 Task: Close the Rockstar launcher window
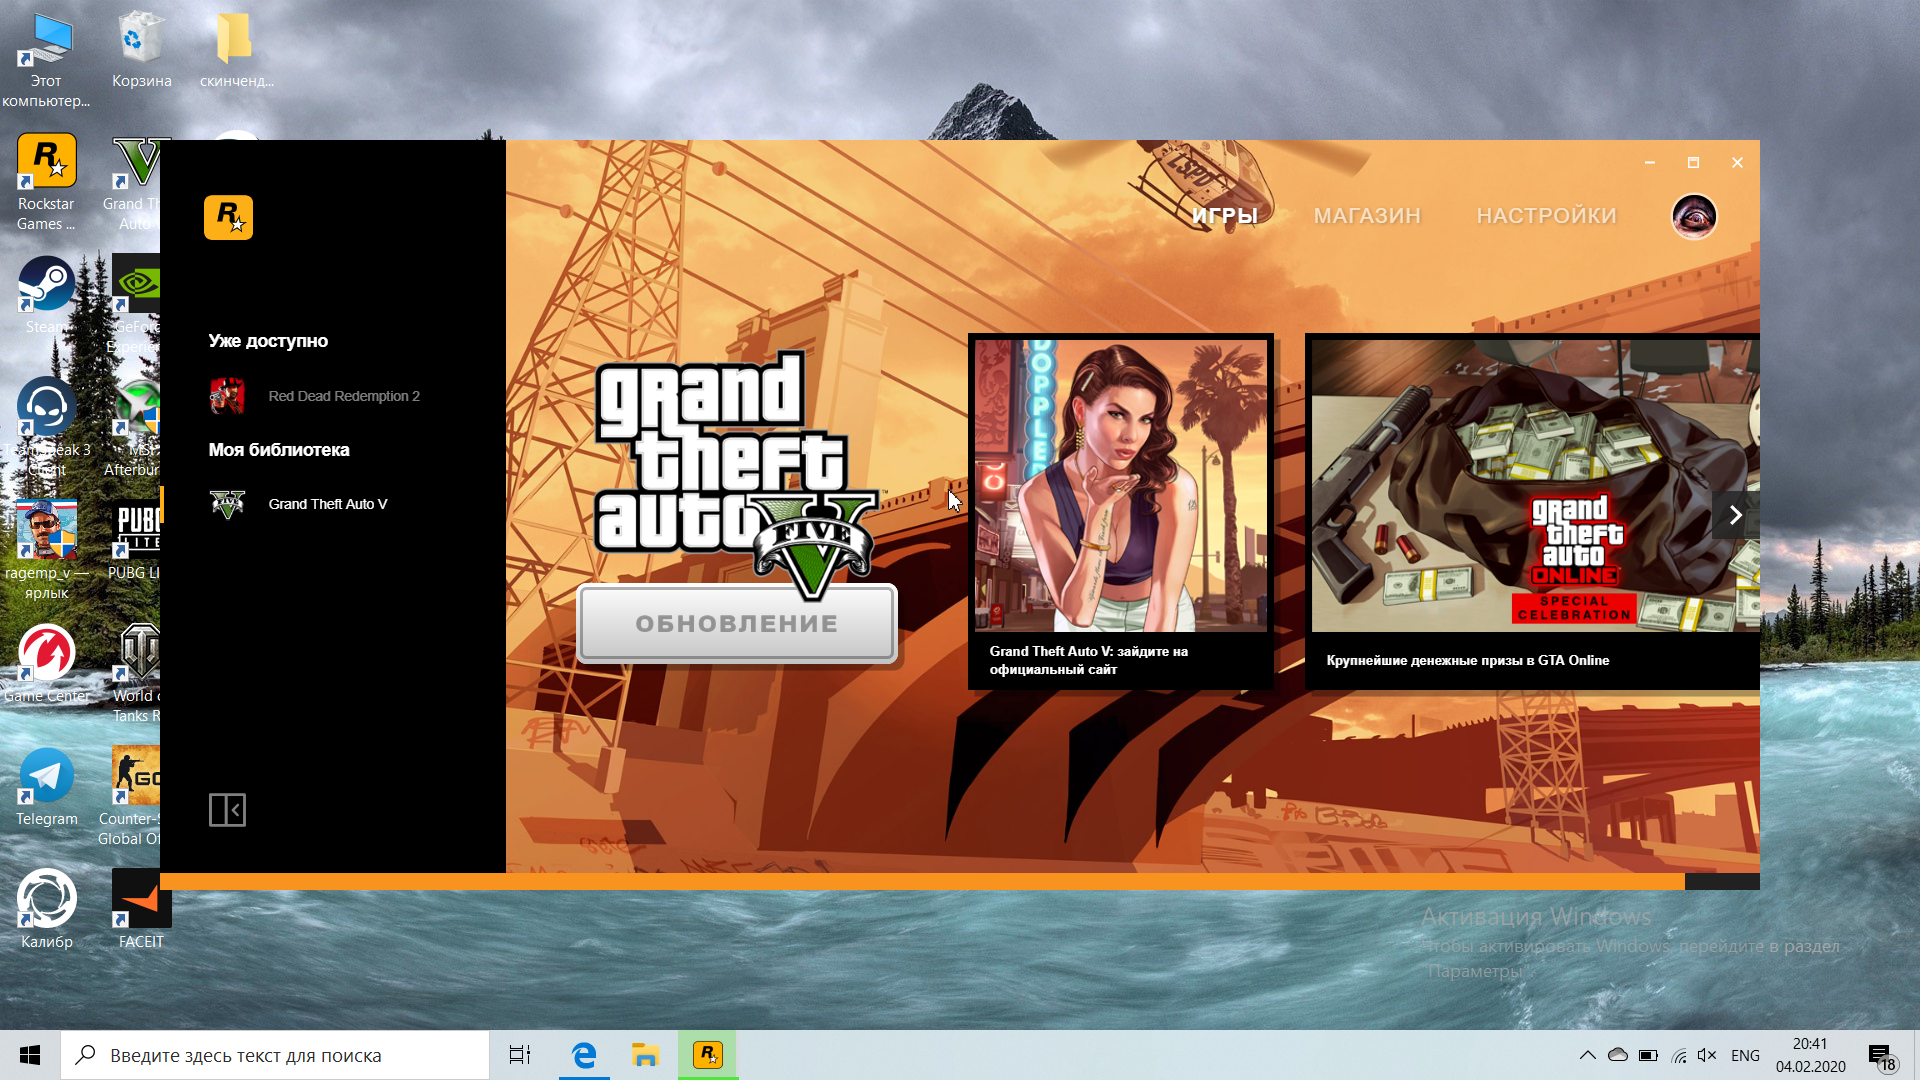1737,162
